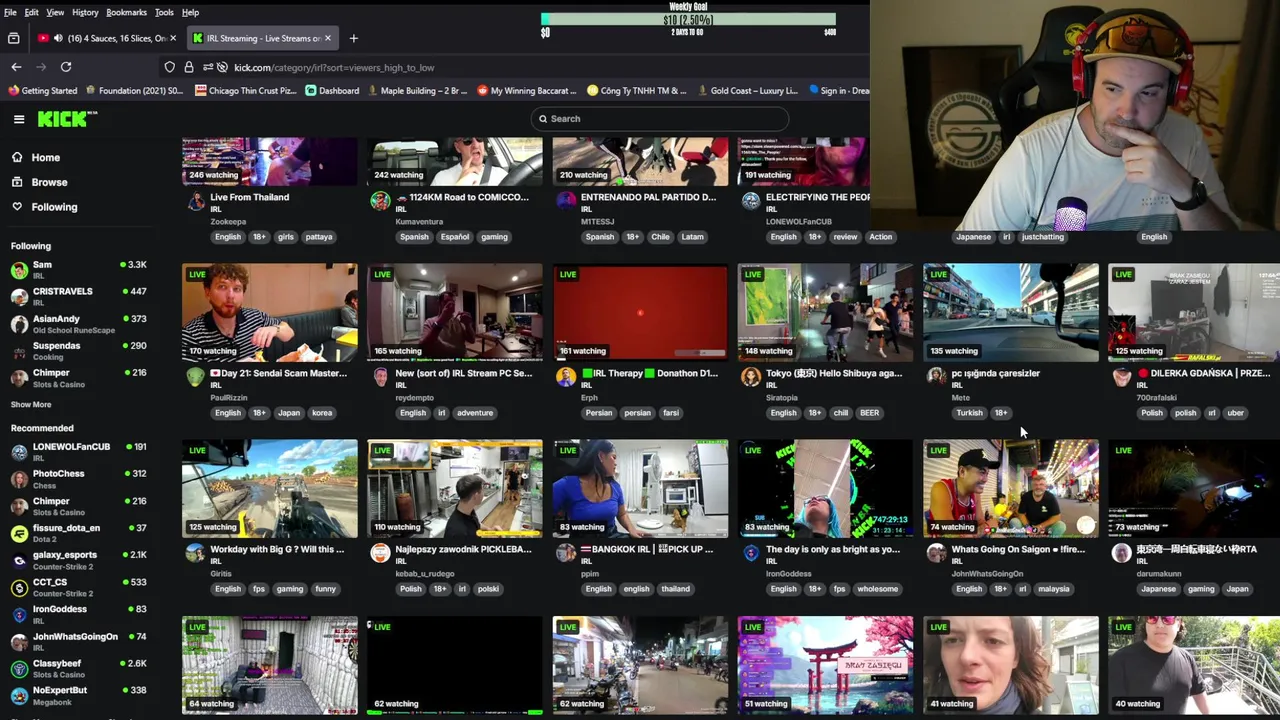Image resolution: width=1280 pixels, height=720 pixels.
Task: Open the Dashboard bookmark
Action: [332, 91]
